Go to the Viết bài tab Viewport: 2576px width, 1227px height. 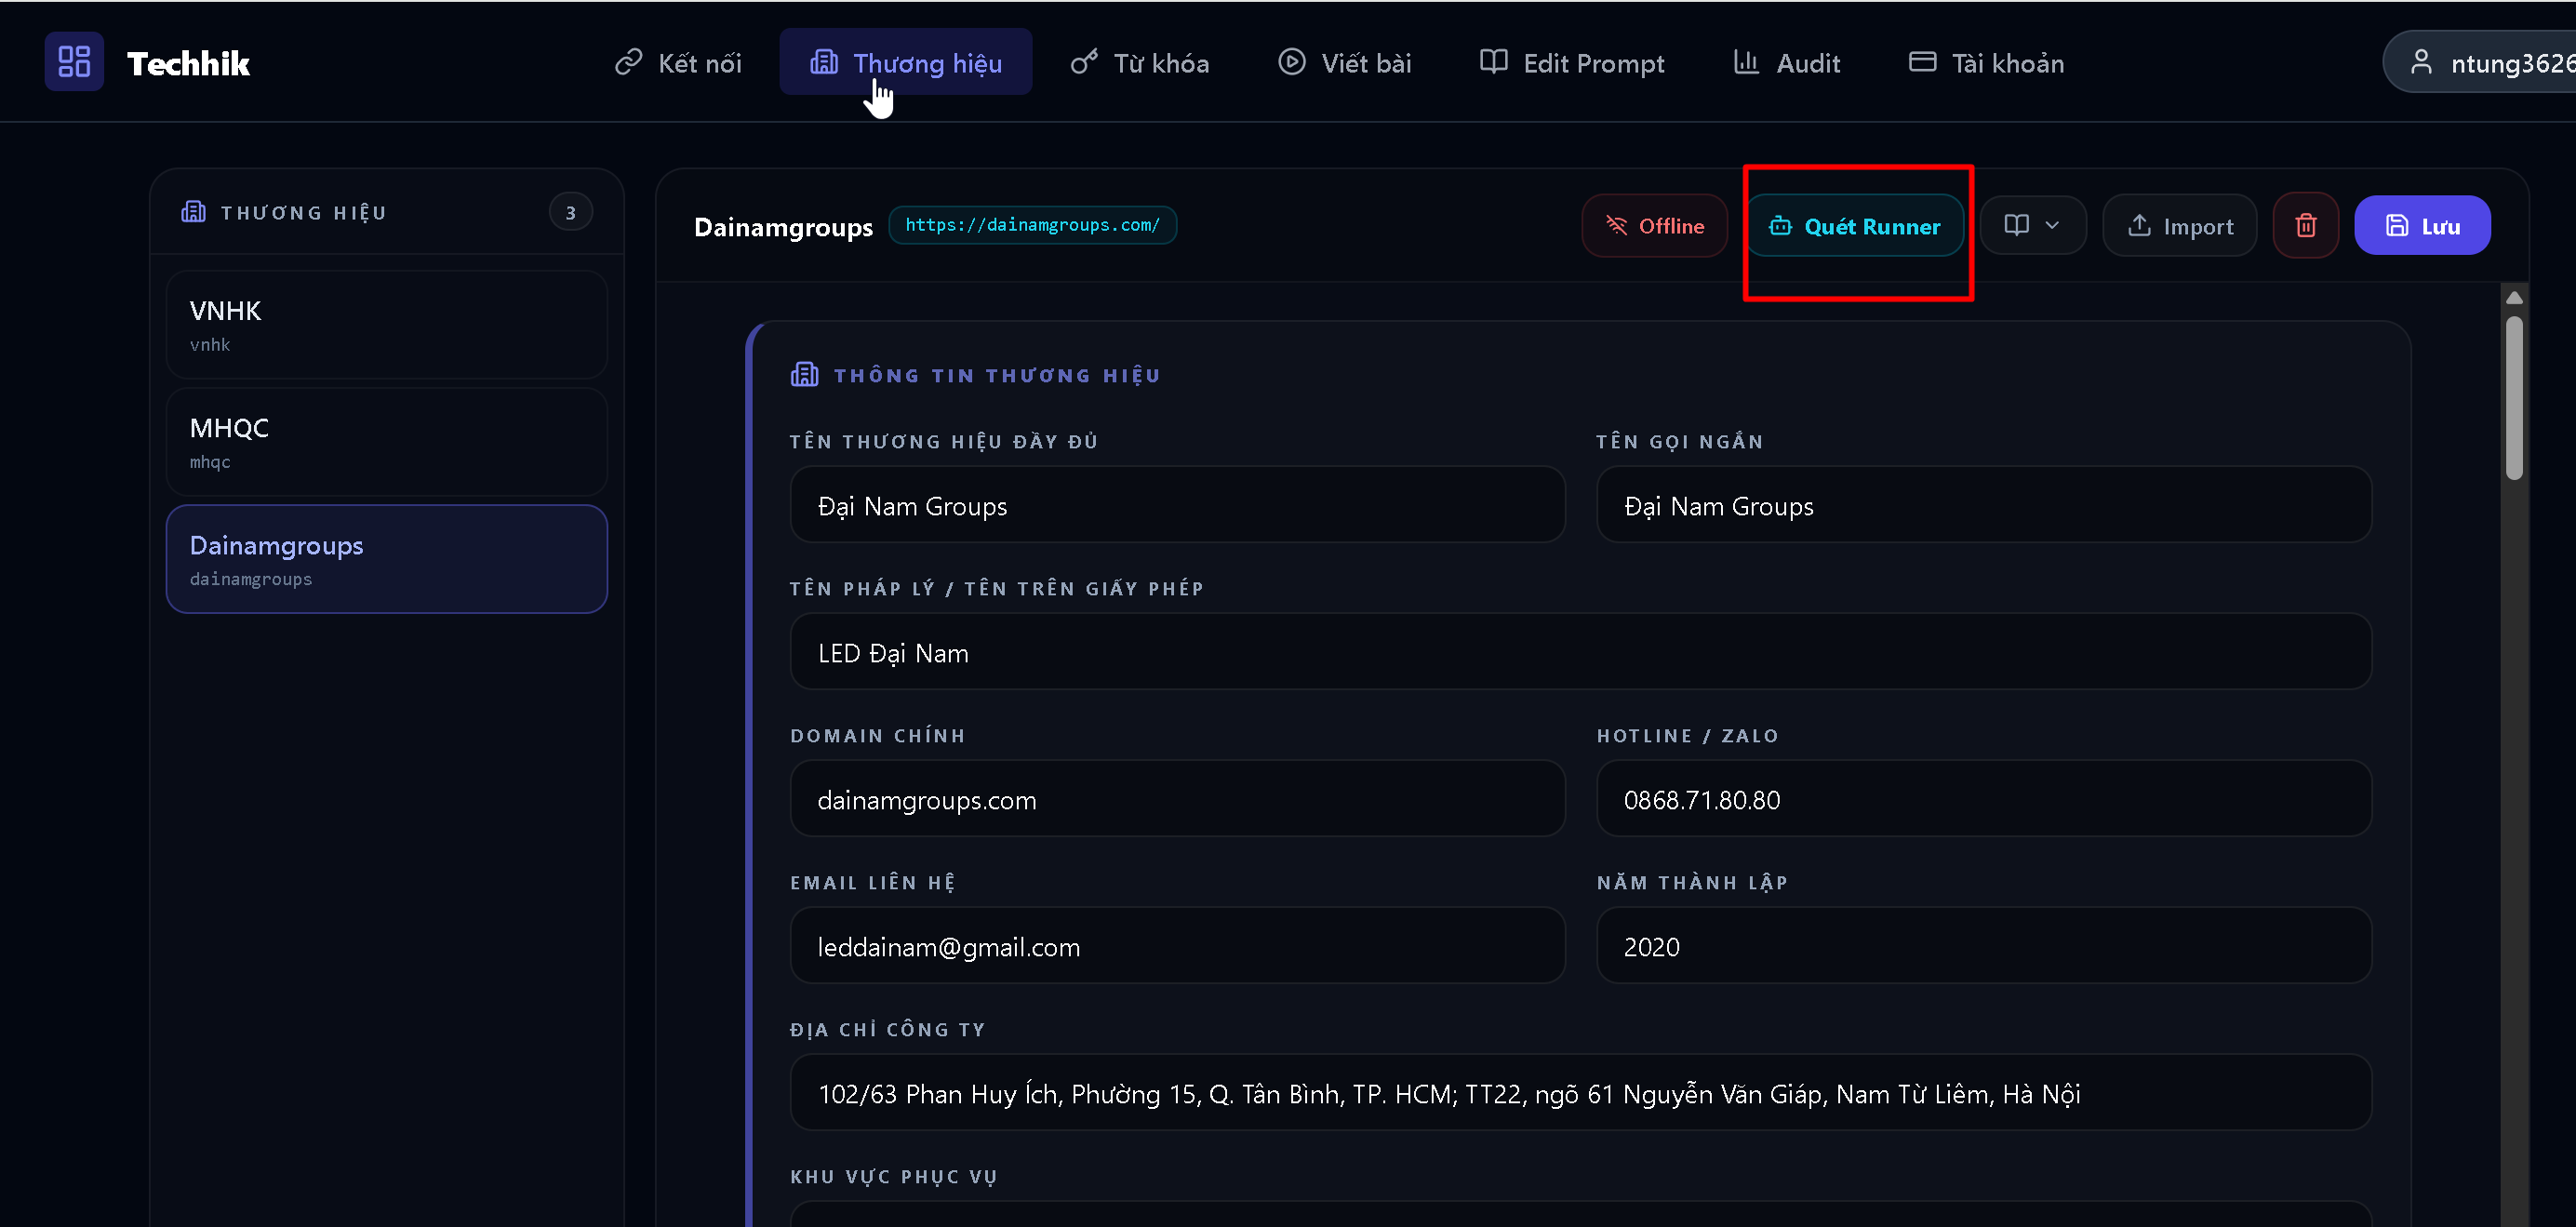pos(1344,63)
